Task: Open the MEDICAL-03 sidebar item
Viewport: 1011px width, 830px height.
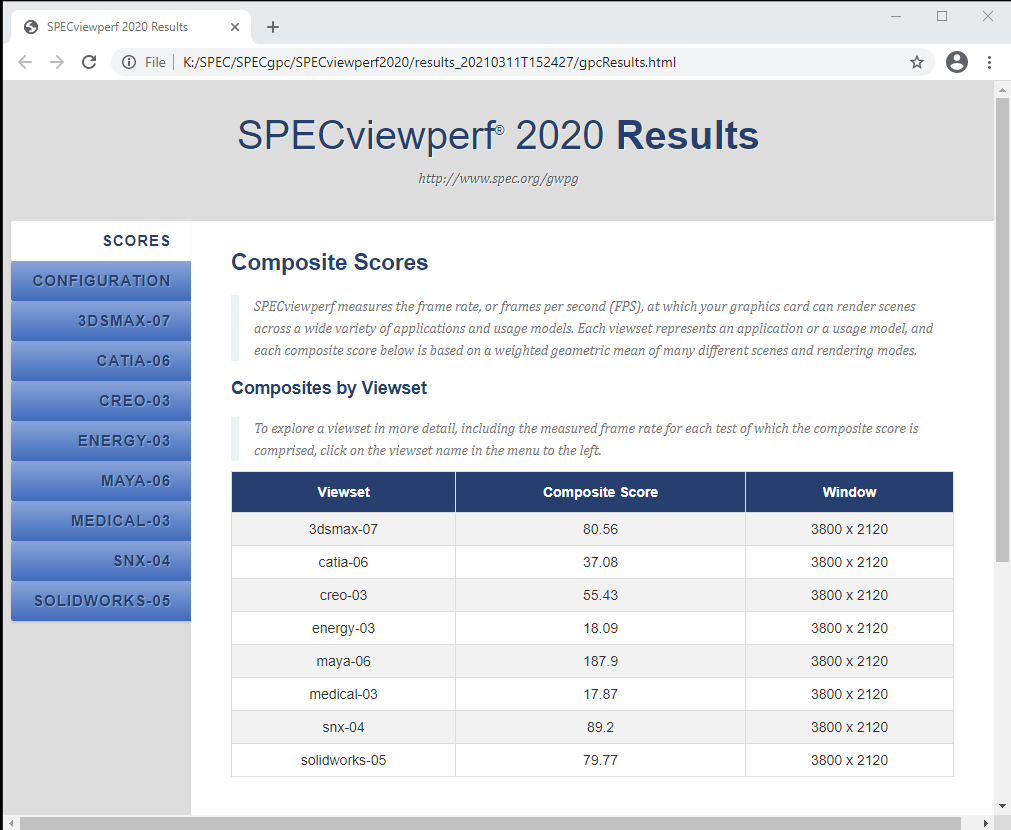Action: [x=101, y=521]
